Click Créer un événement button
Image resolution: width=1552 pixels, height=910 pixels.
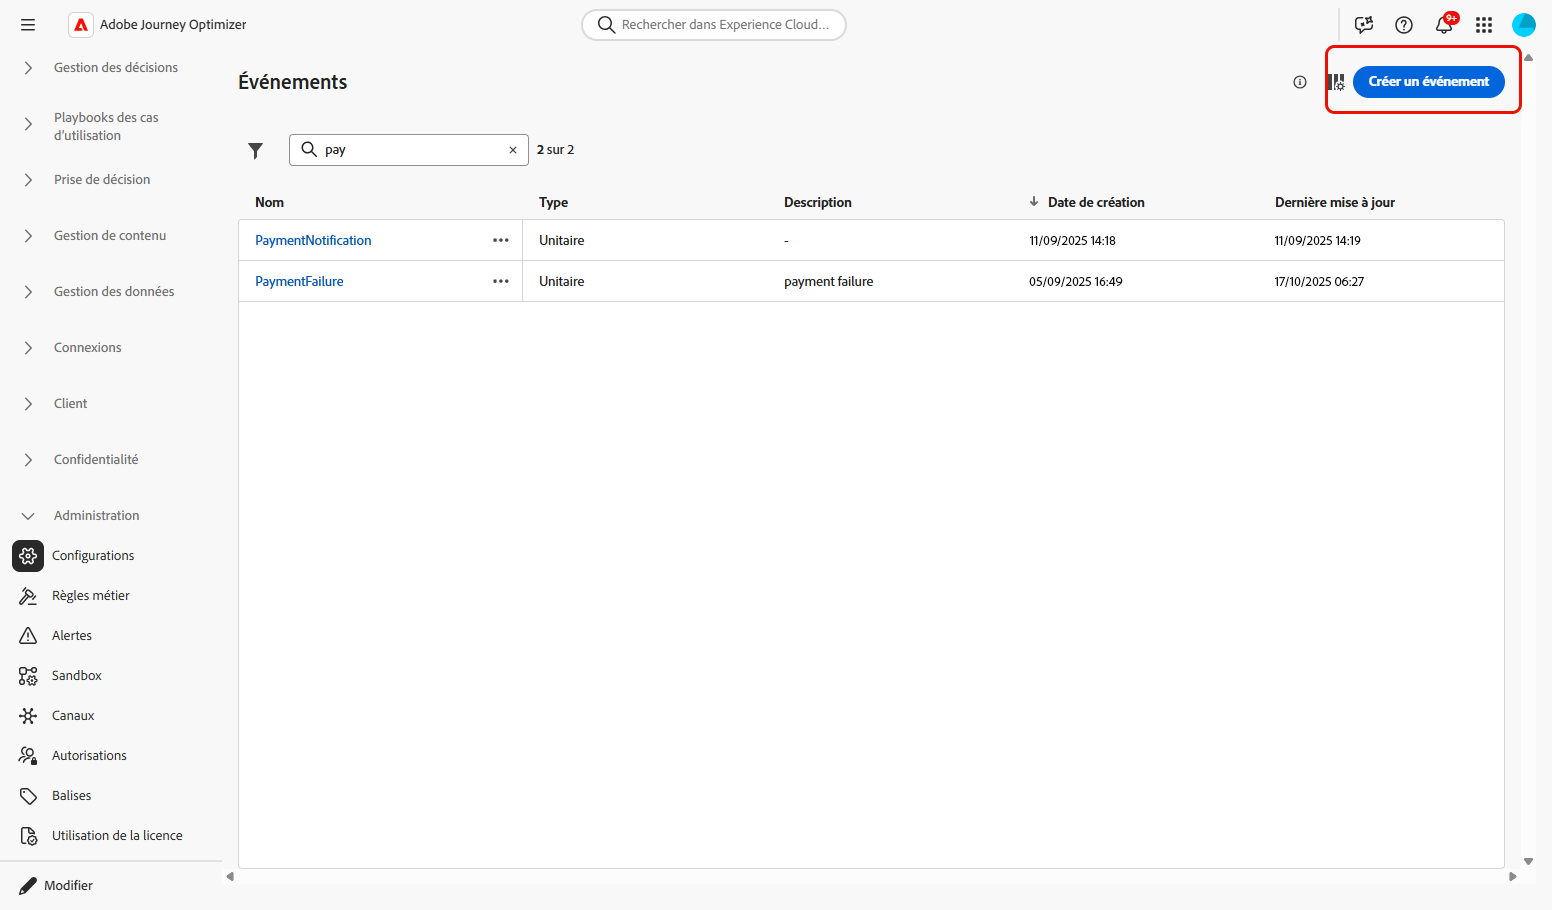[x=1428, y=82]
